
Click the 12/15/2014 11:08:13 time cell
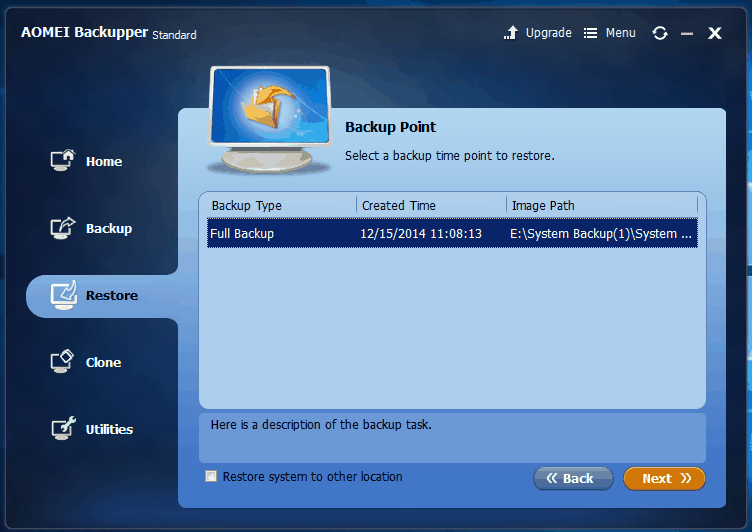[x=421, y=234]
